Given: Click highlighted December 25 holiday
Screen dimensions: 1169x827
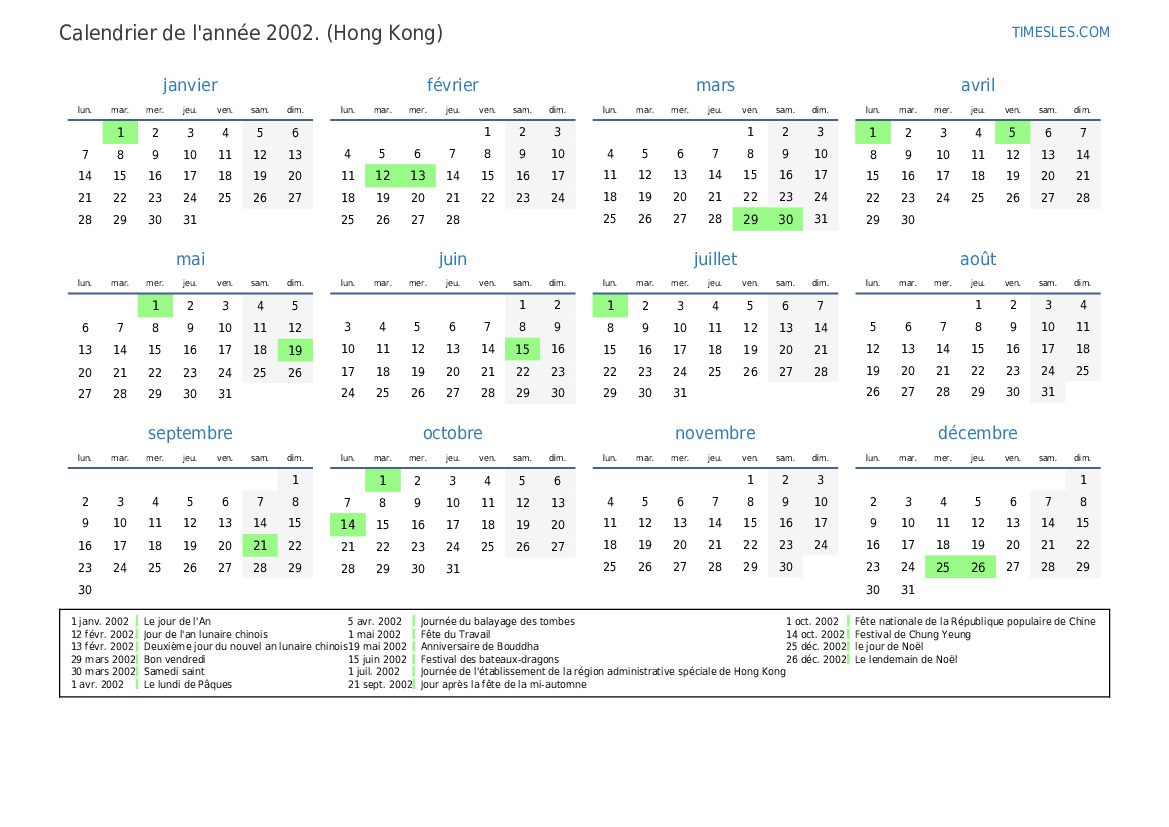Looking at the screenshot, I should point(942,567).
